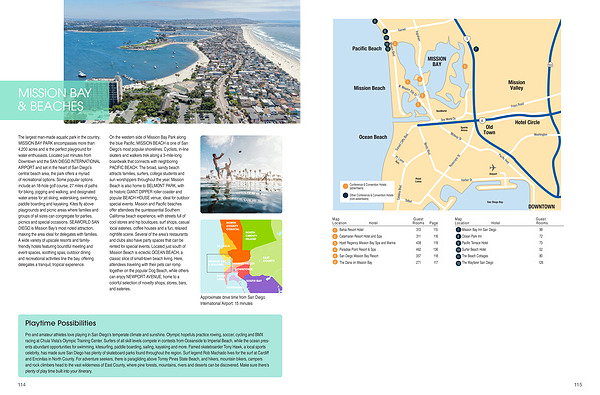This screenshot has height=395, width=600.
Task: Click the orange marker beside The Dana on Mission Bay
Action: (335, 263)
